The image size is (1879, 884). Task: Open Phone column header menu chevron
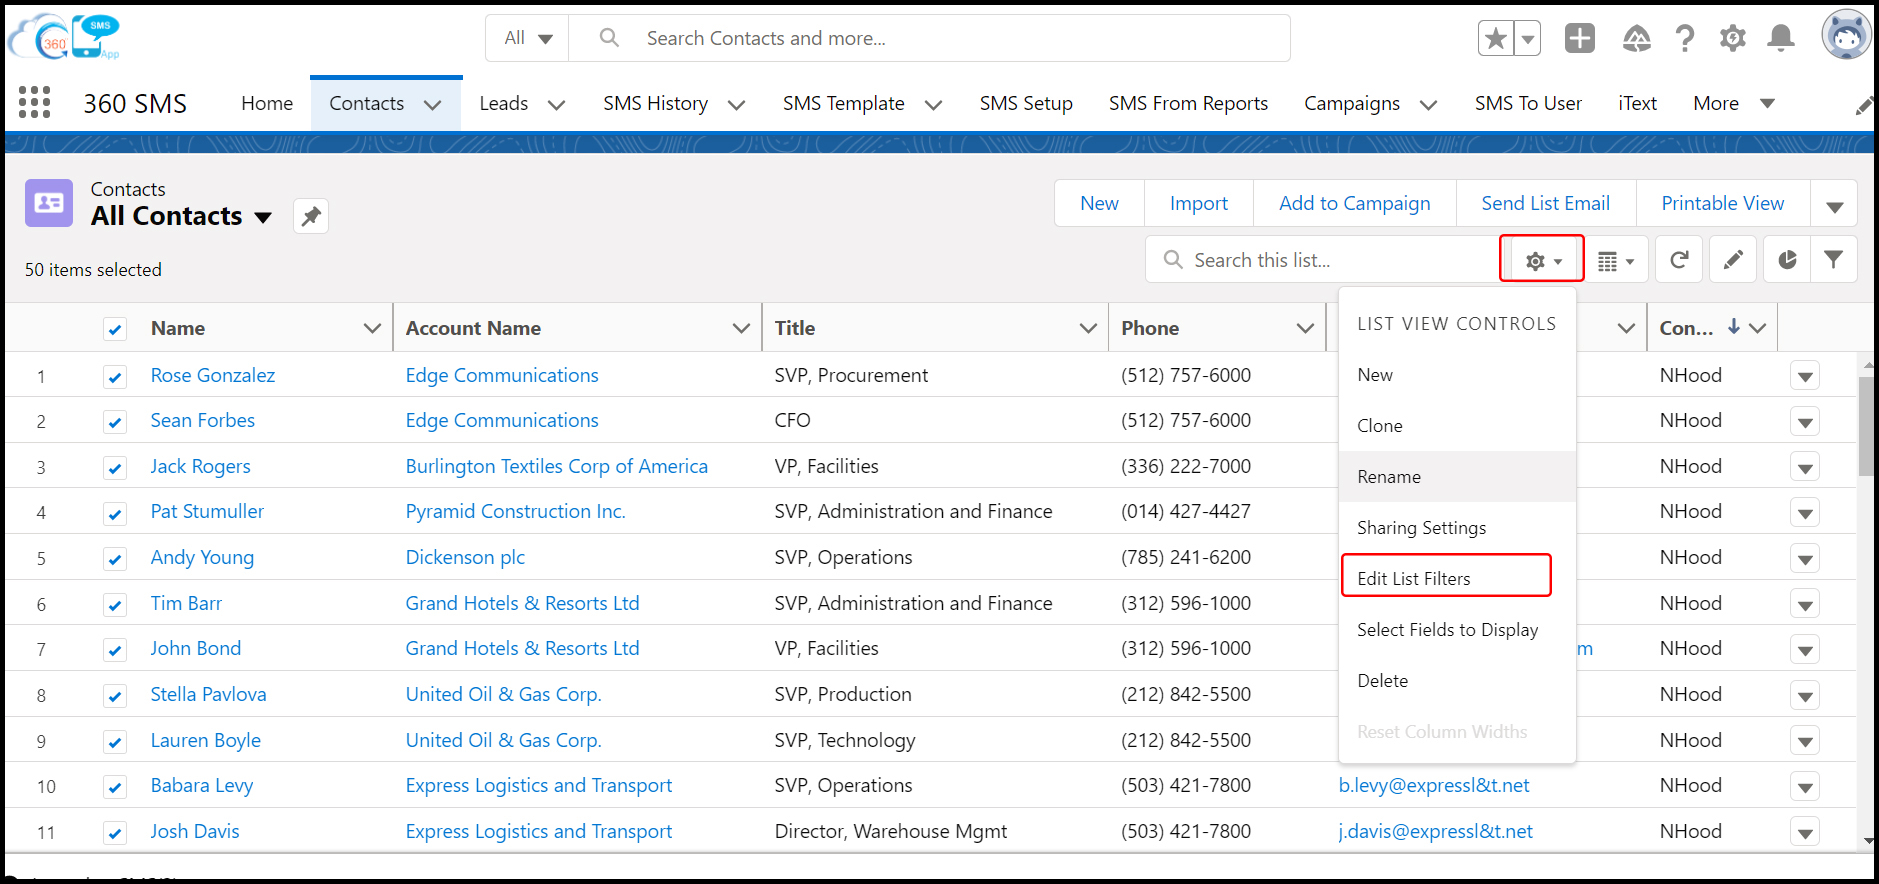pos(1305,328)
